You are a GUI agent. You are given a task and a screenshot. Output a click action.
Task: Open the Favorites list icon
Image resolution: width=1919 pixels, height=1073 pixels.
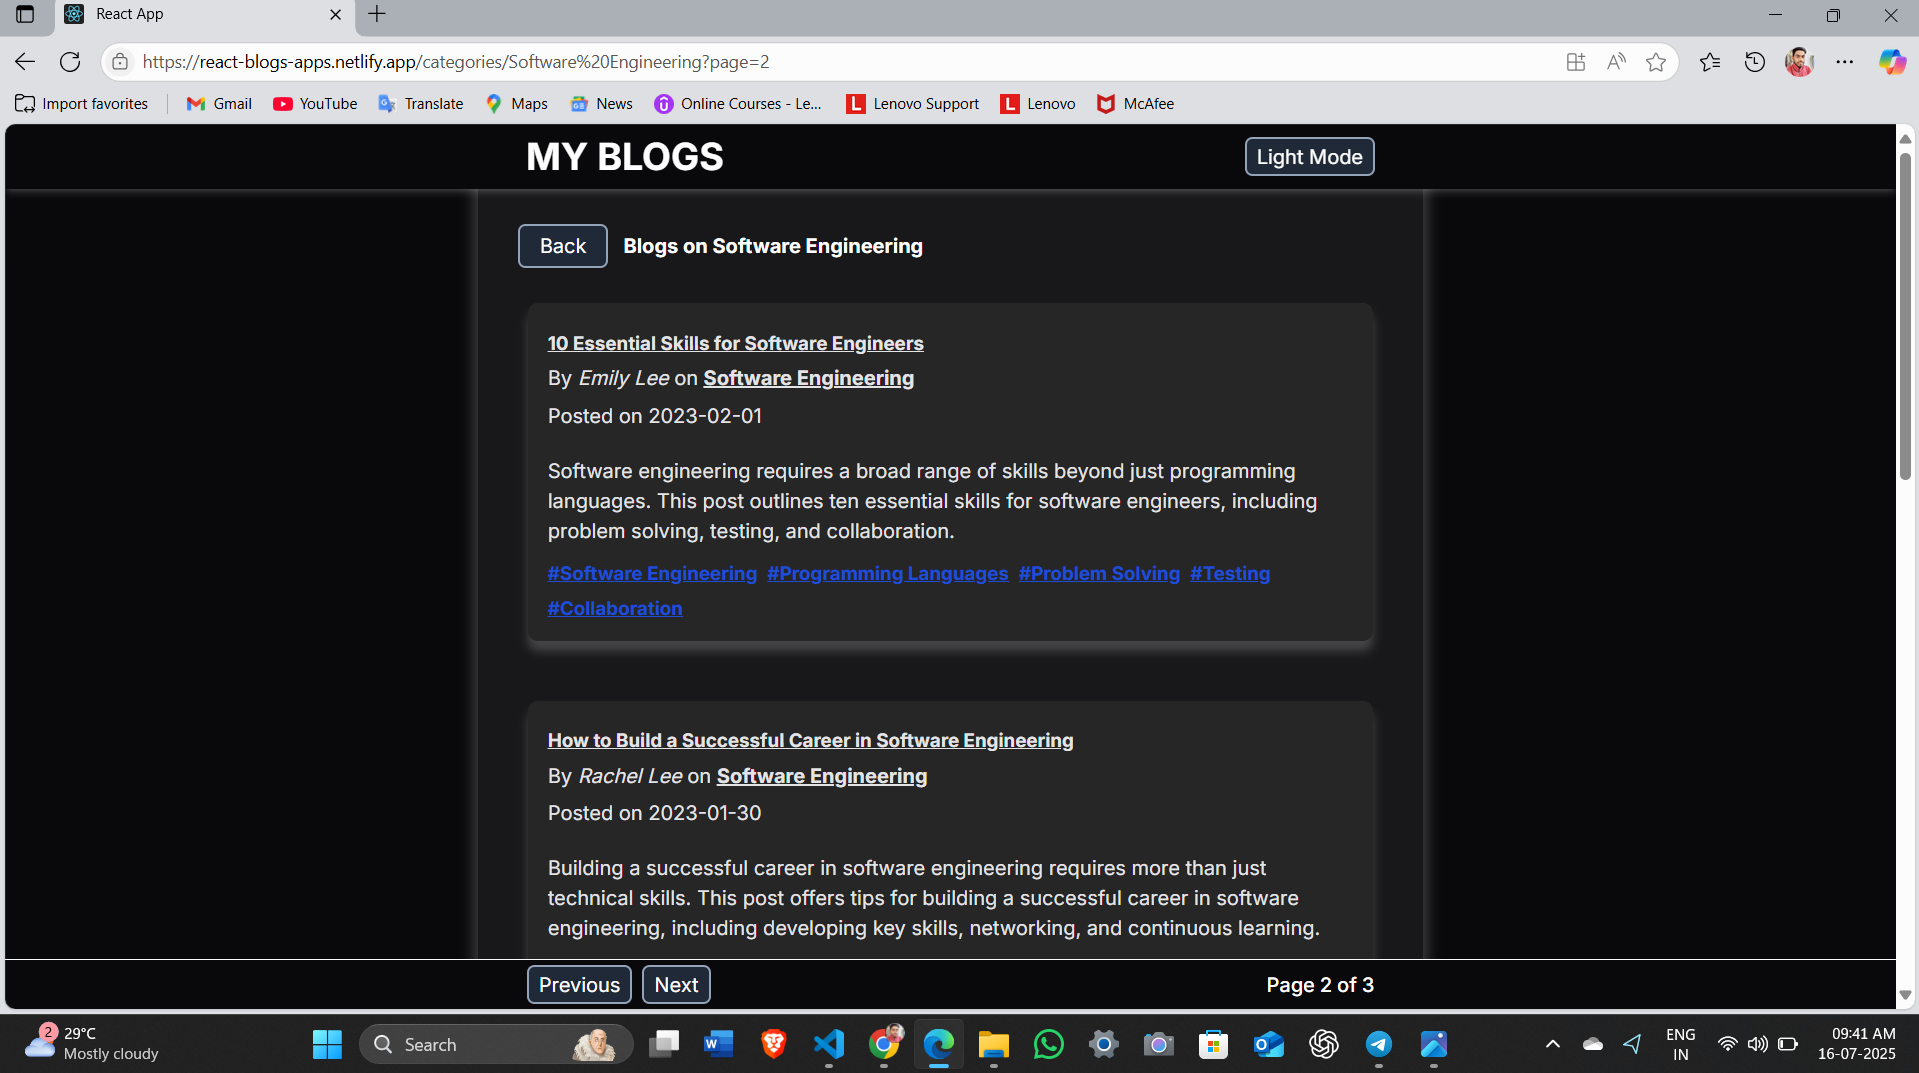1710,62
